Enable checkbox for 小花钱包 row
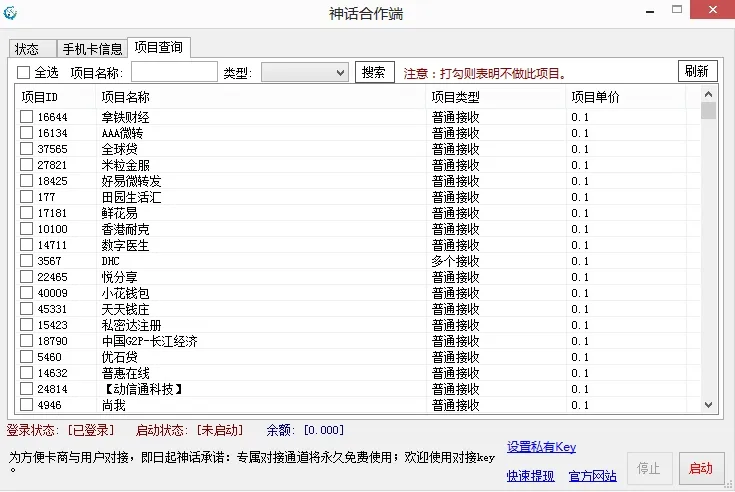 (27, 293)
